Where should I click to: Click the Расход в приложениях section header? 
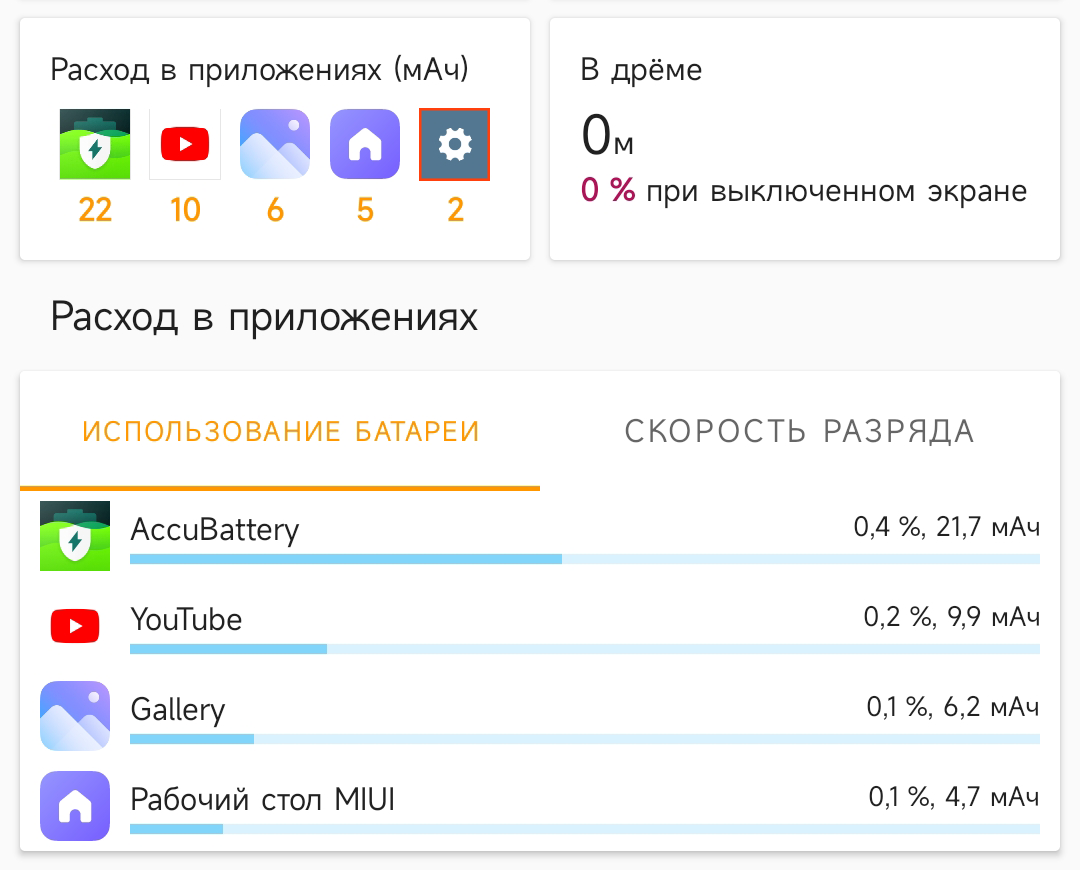pos(265,316)
